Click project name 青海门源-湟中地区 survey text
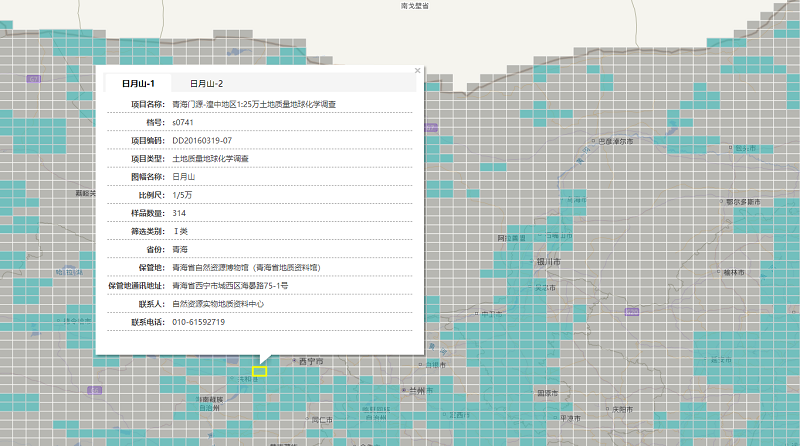This screenshot has height=446, width=800. pos(254,104)
